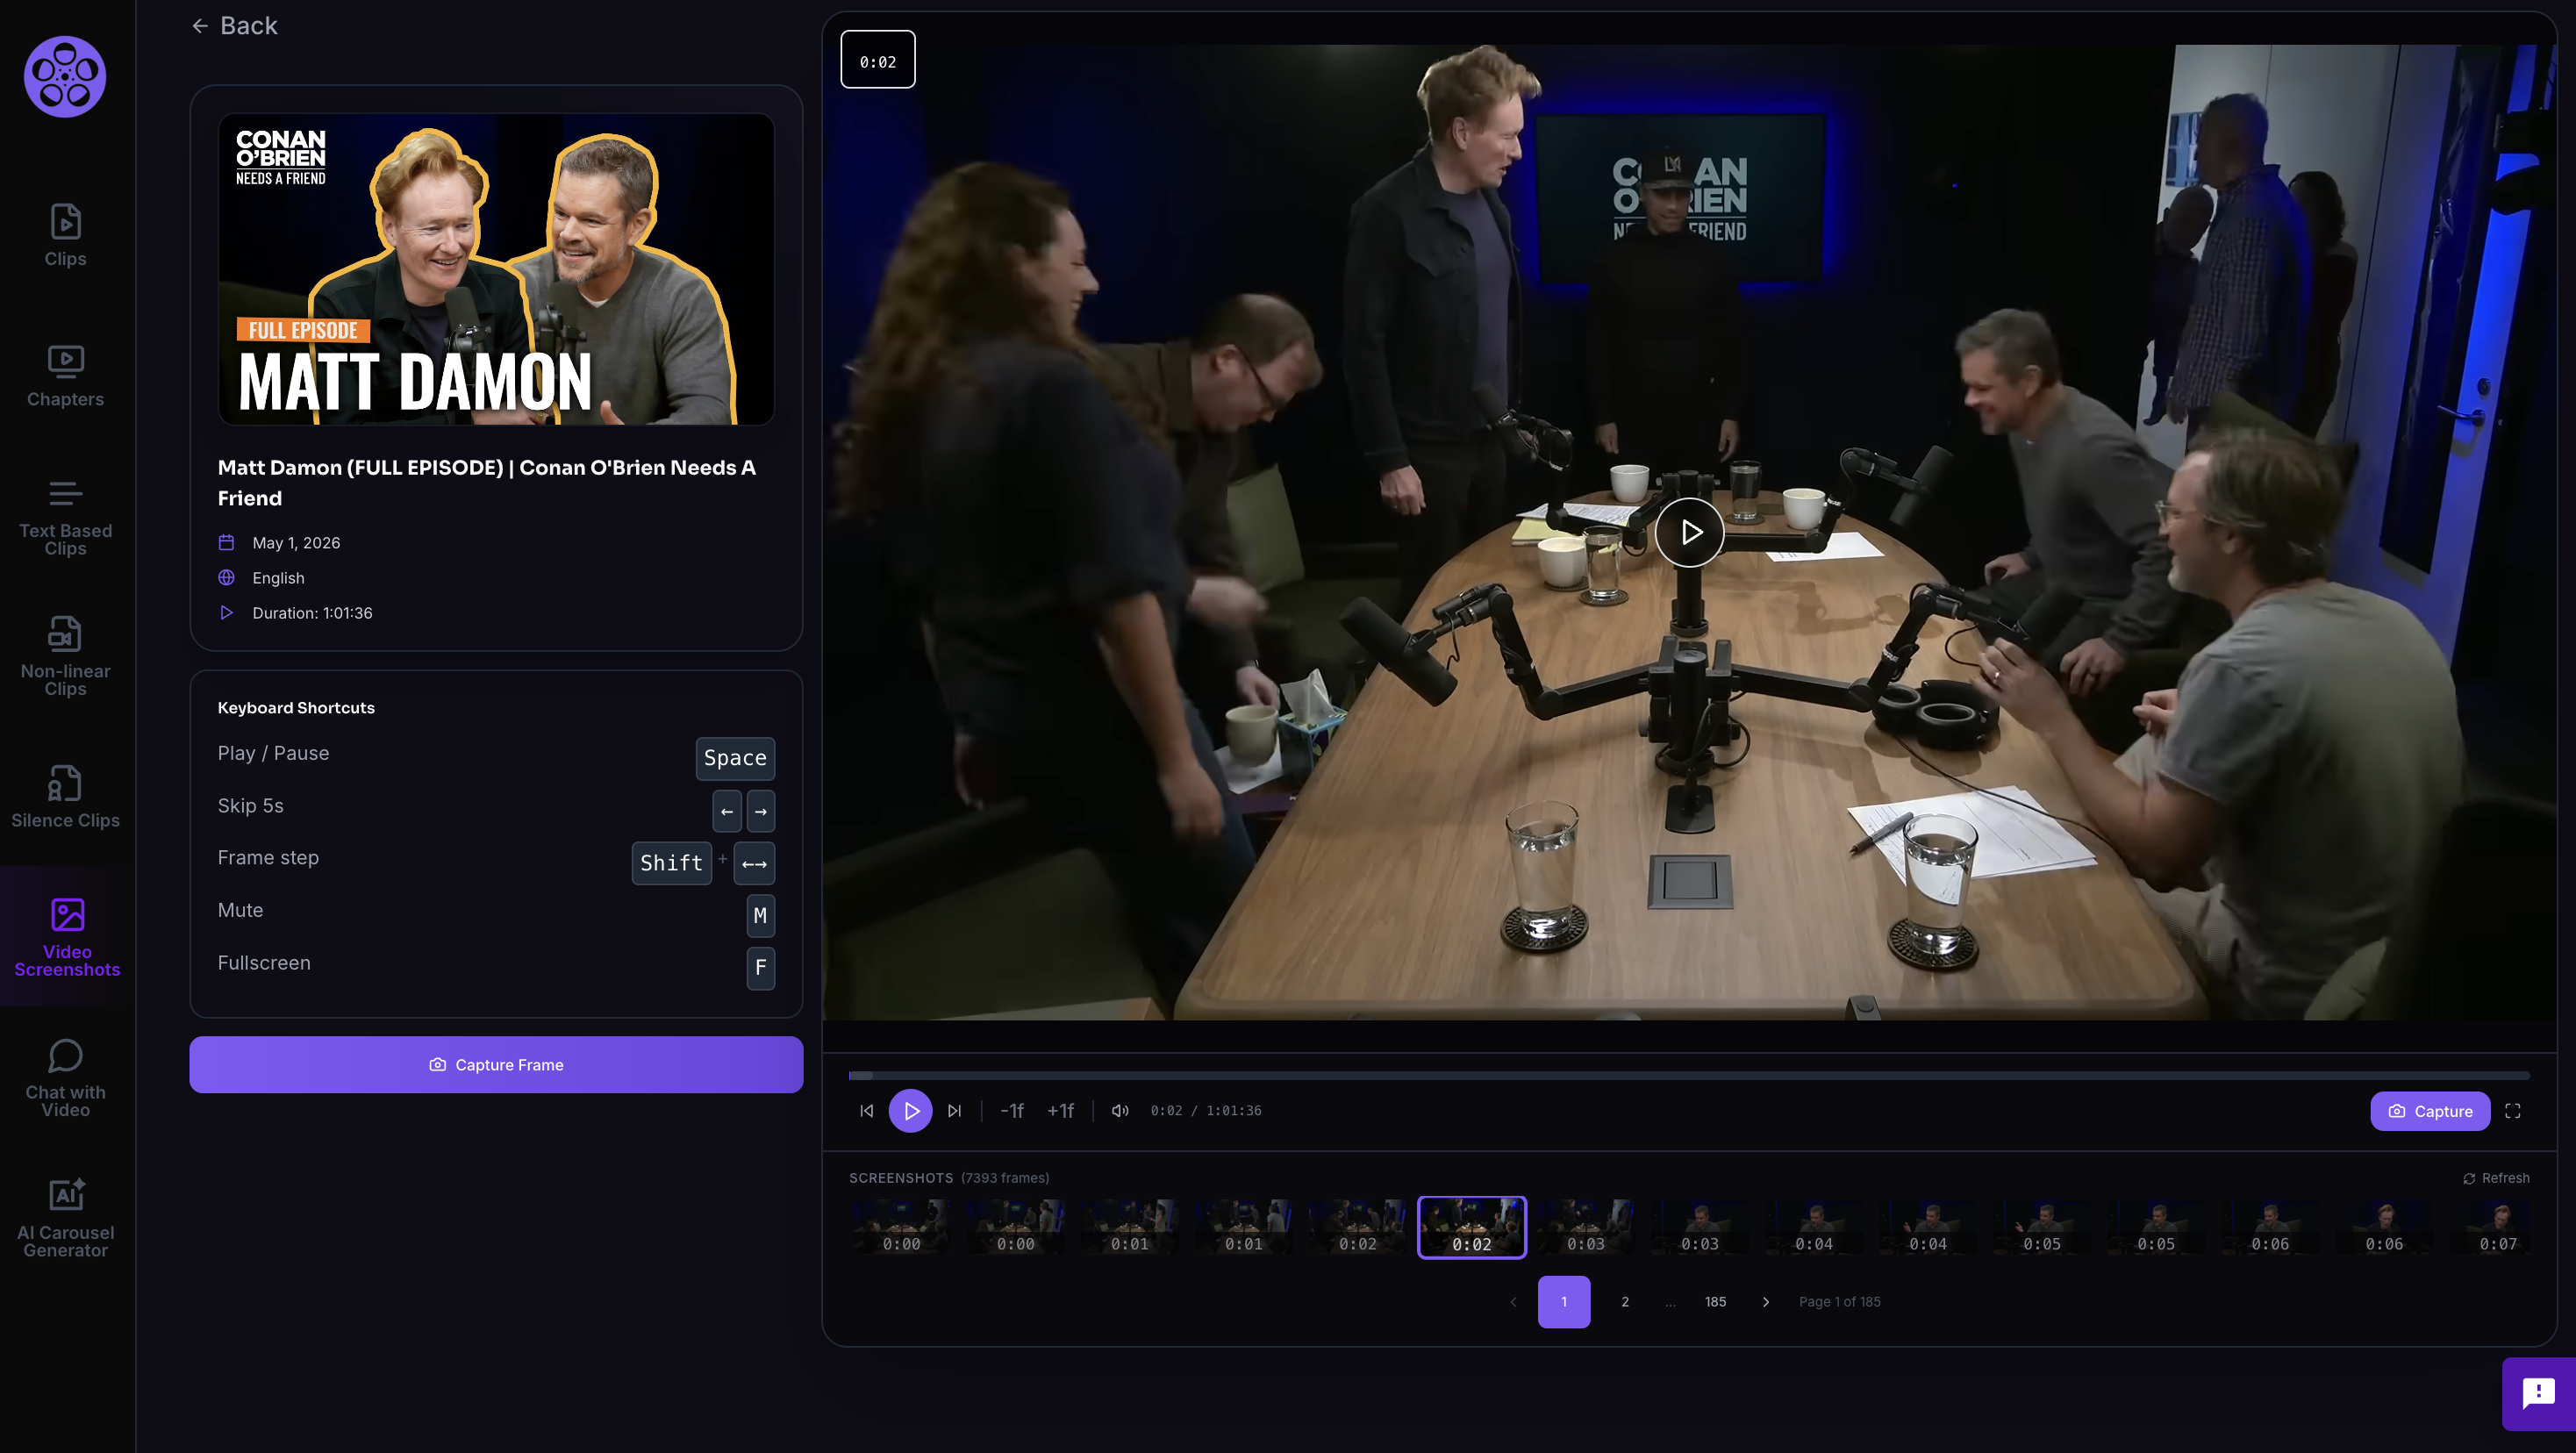Select the first 0:00 screenshot thumbnail

tap(901, 1227)
